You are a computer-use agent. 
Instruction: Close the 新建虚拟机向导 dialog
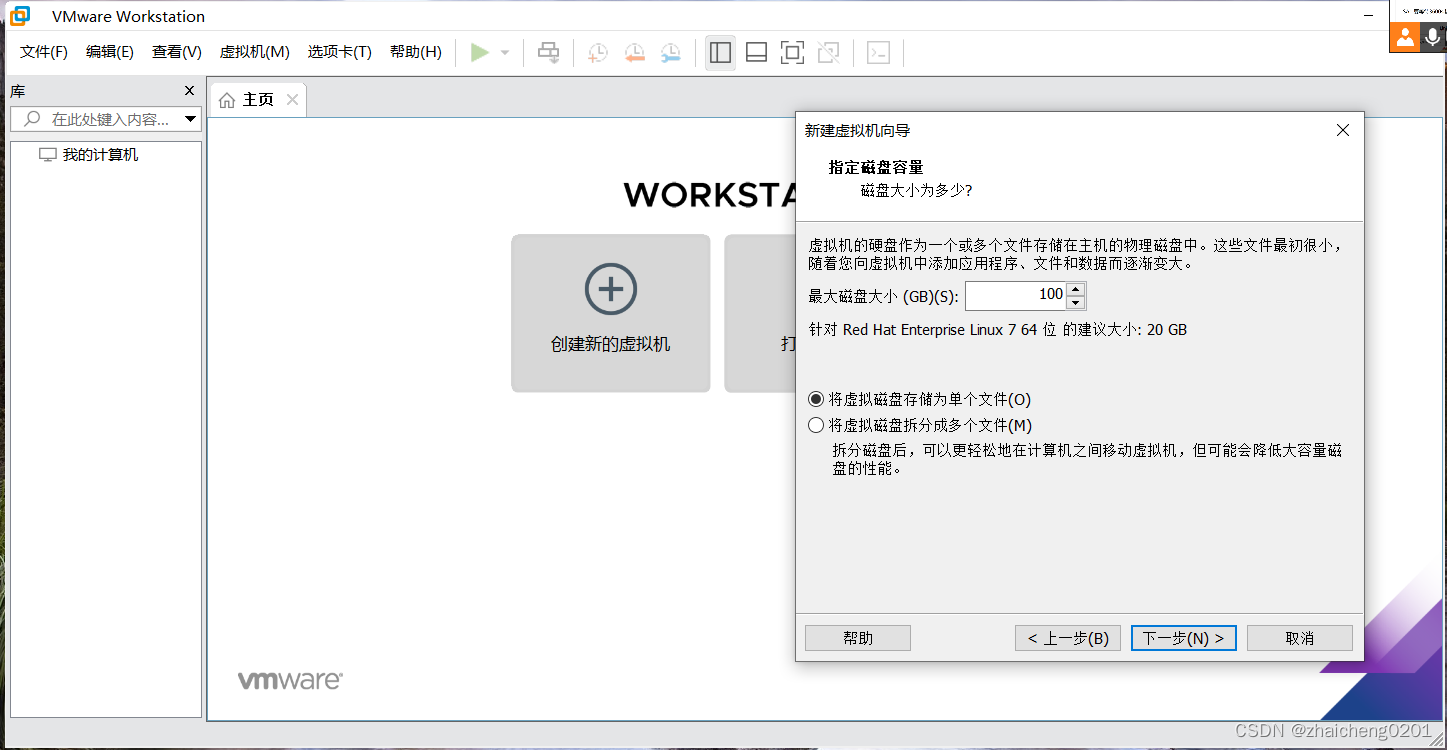click(1343, 130)
